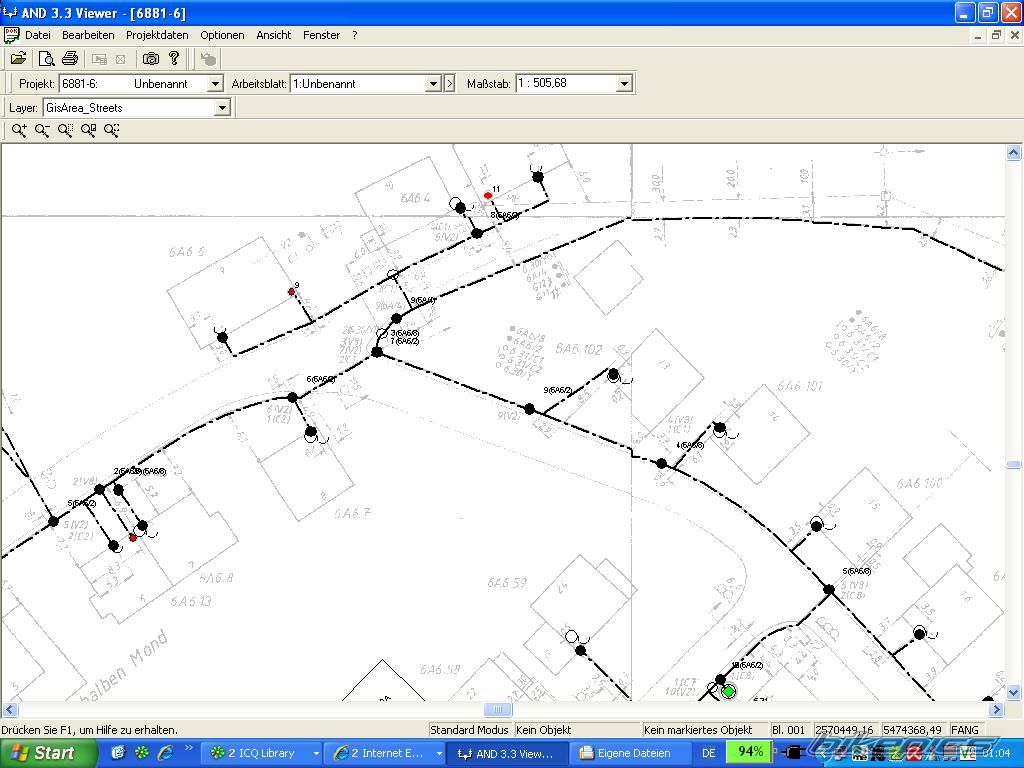Click the DE language indicator
This screenshot has width=1024, height=768.
[709, 753]
